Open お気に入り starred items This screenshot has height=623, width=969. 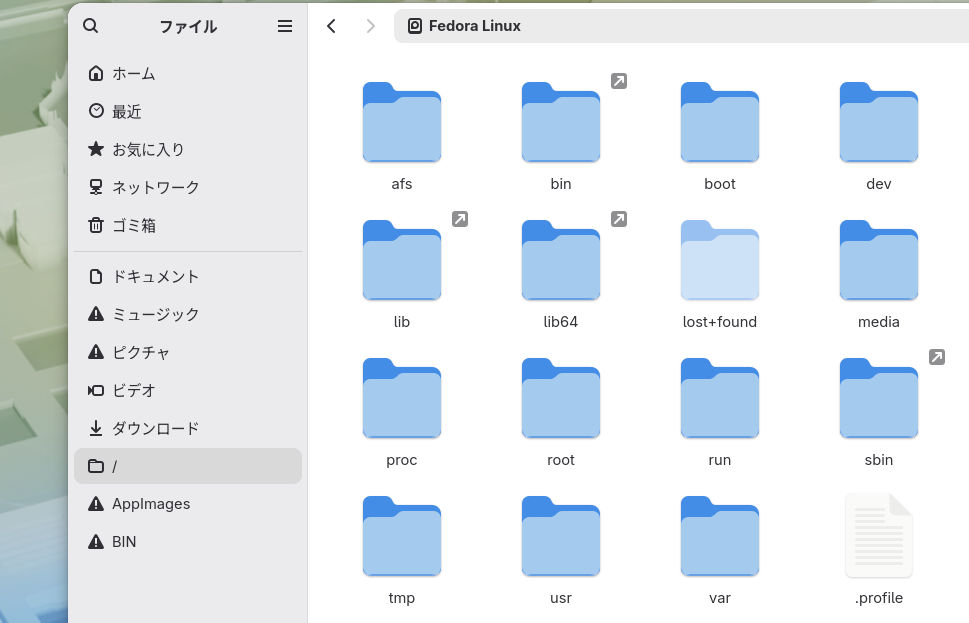pyautogui.click(x=188, y=149)
